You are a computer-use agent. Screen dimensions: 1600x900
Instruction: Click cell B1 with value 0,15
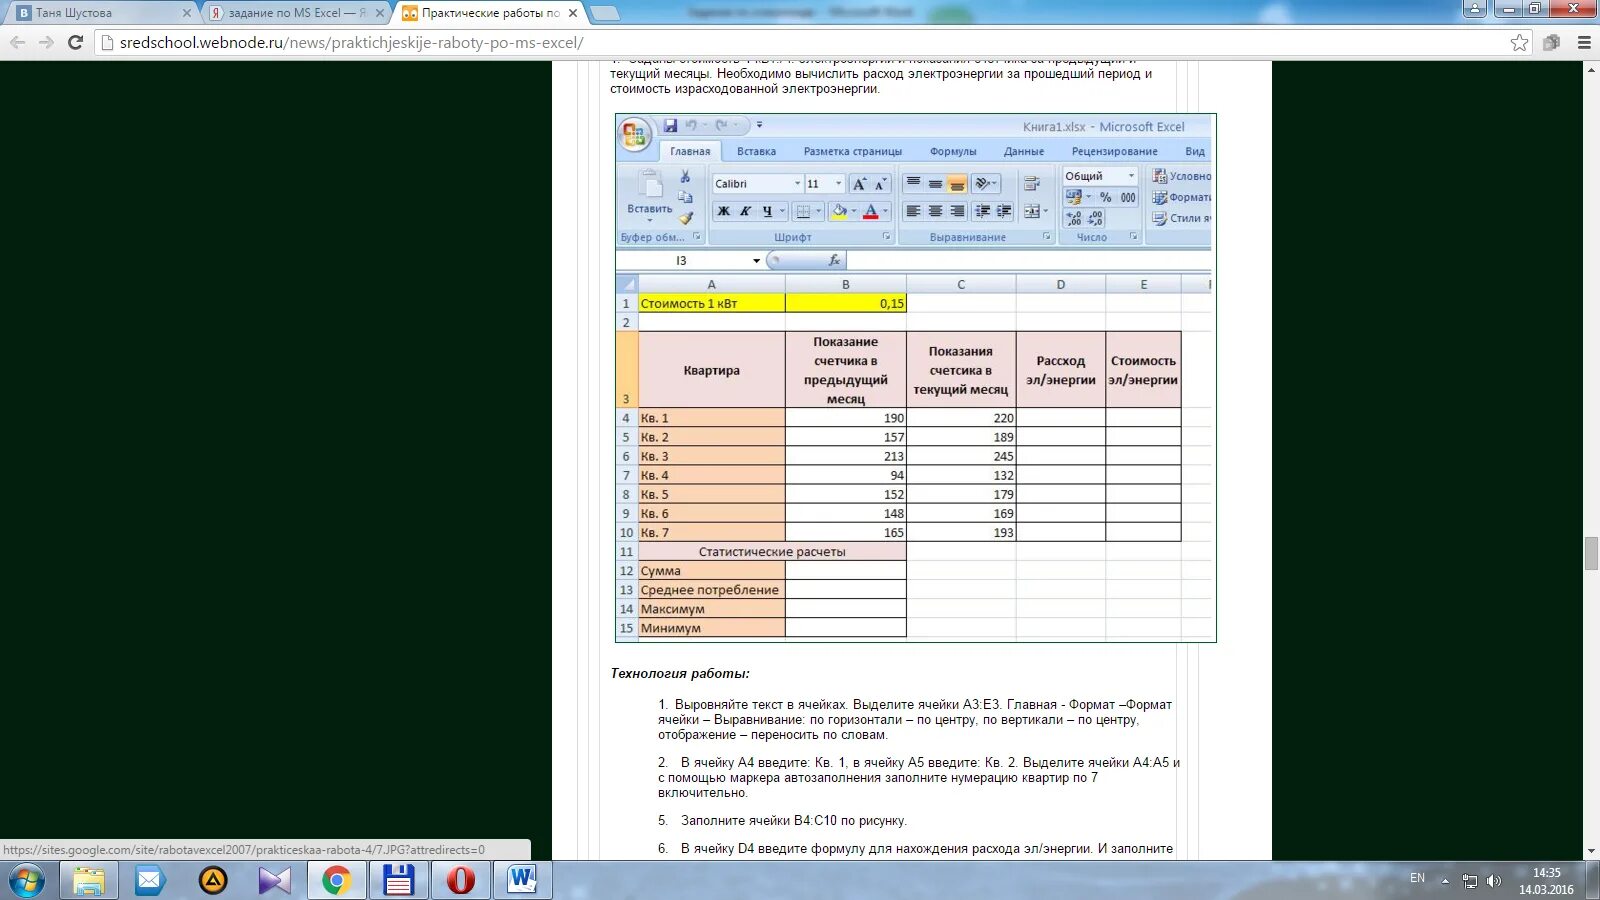[846, 303]
